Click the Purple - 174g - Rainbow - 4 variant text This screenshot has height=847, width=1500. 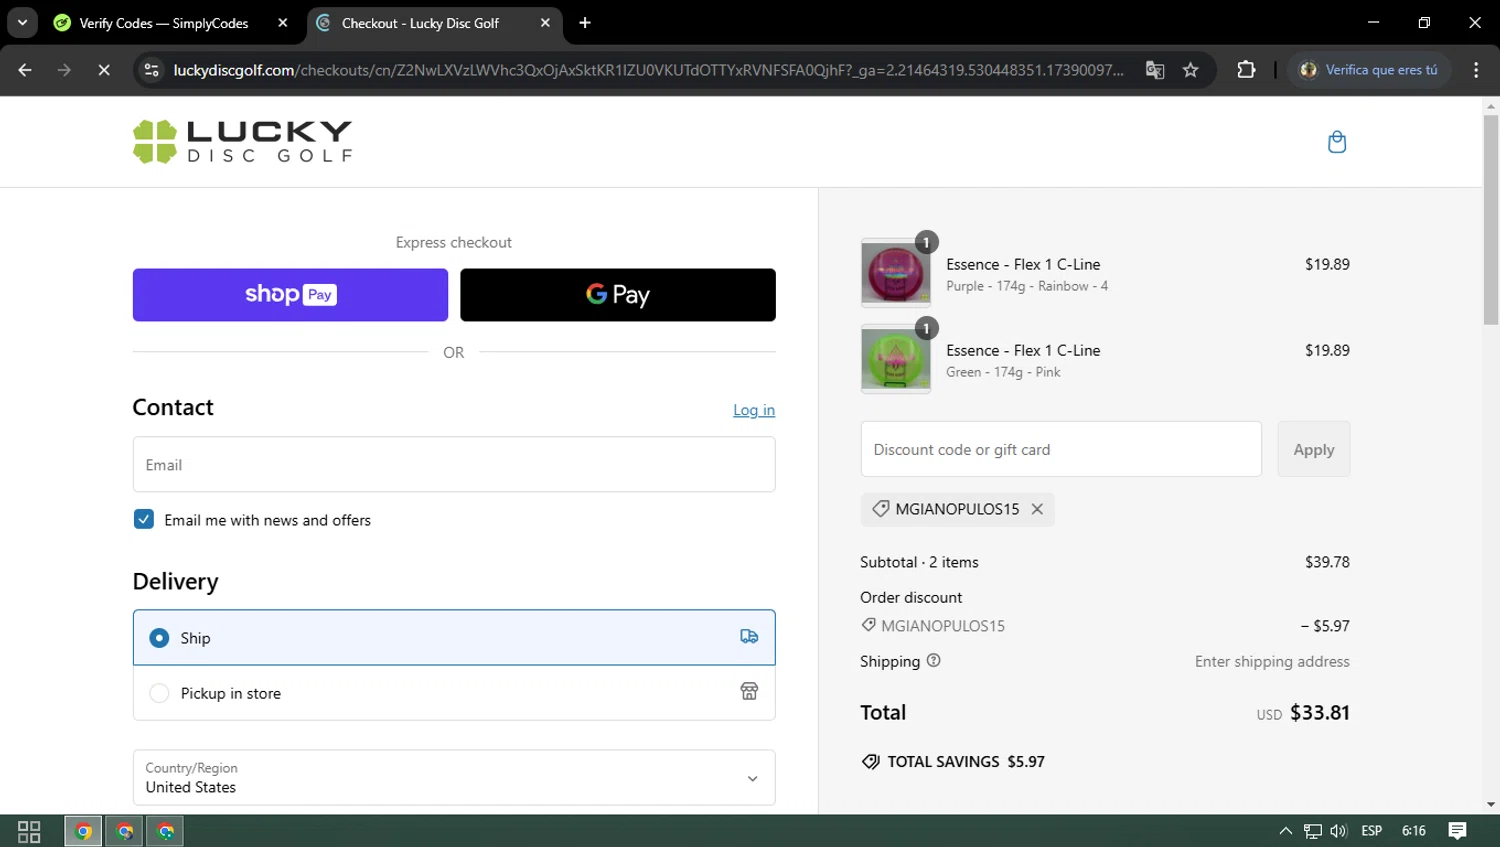[1027, 286]
